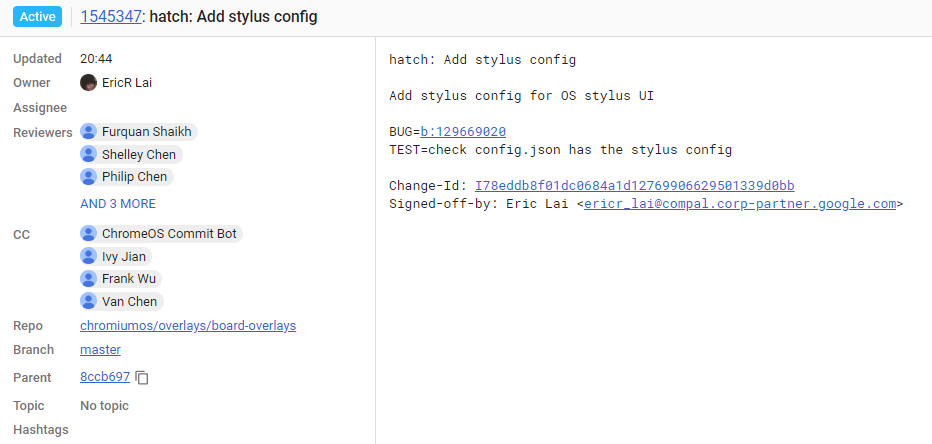Click Ivy Jian's CC avatar icon

pos(89,256)
